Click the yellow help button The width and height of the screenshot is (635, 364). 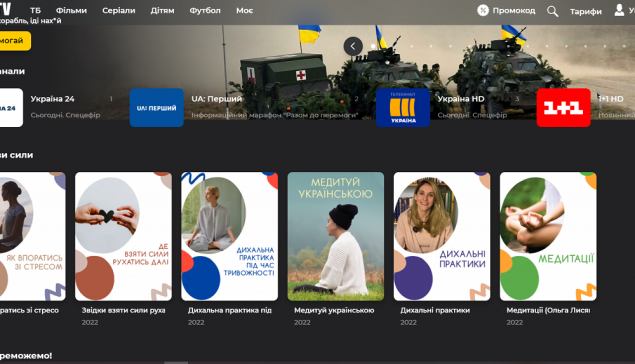click(13, 40)
